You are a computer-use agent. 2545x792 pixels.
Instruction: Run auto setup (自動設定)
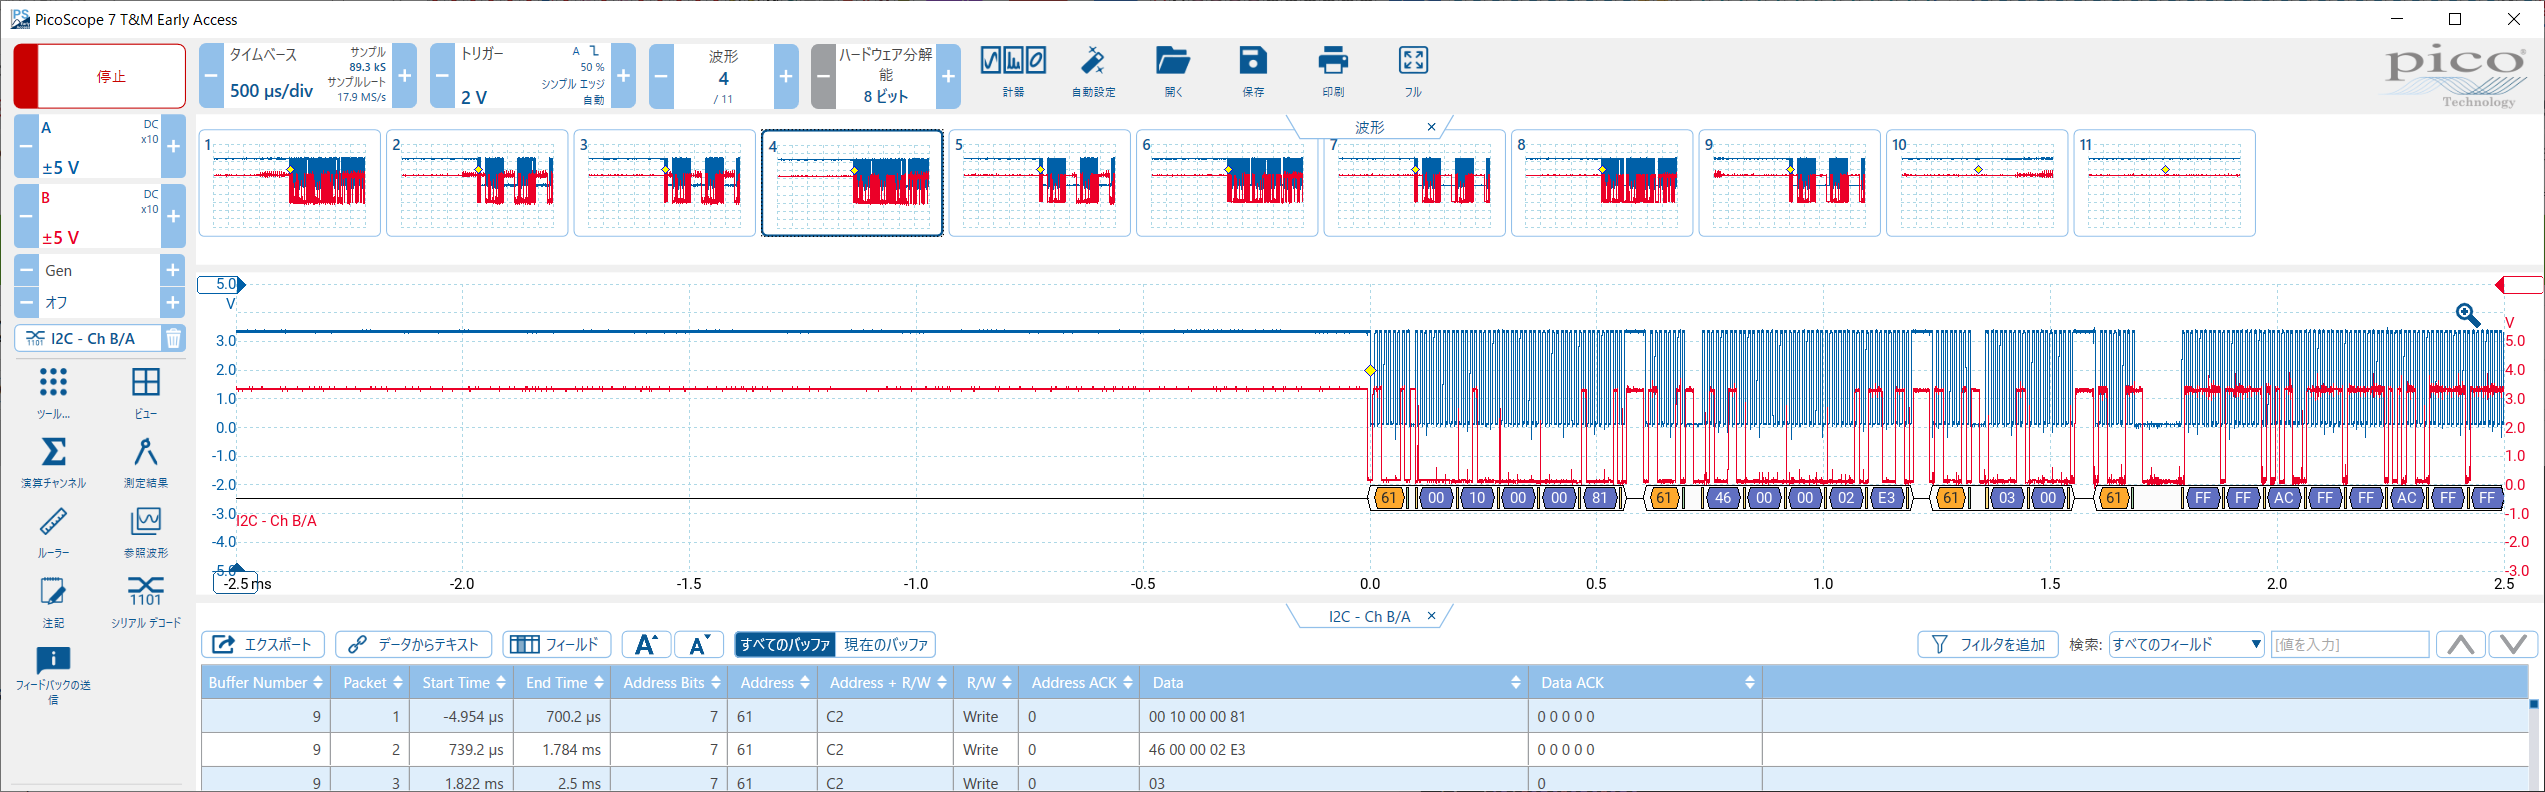coord(1093,72)
